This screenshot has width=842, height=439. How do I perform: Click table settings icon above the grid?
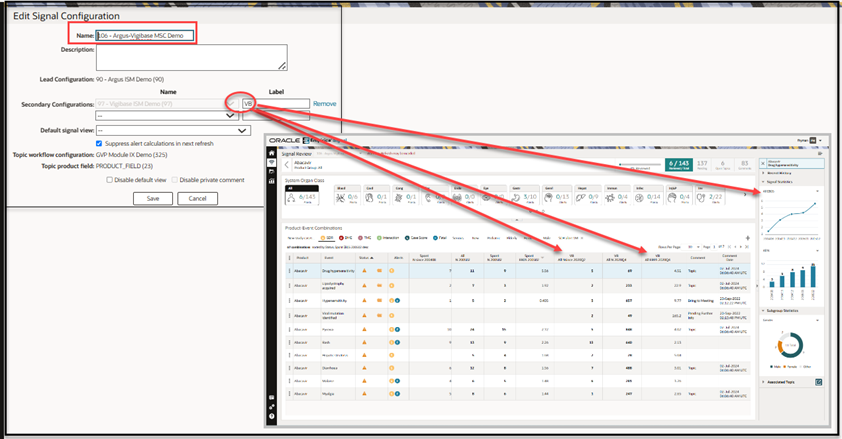[x=747, y=238]
